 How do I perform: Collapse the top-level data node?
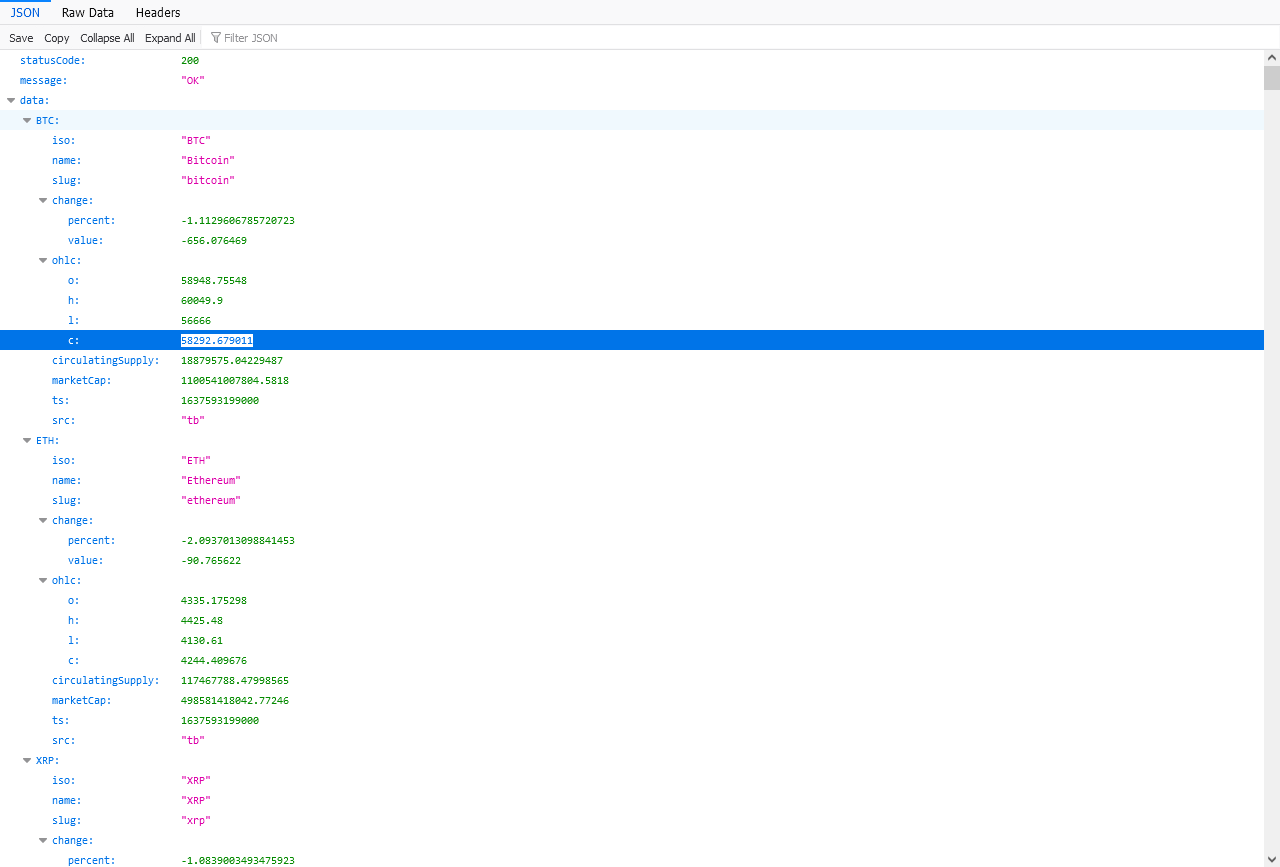coord(11,100)
